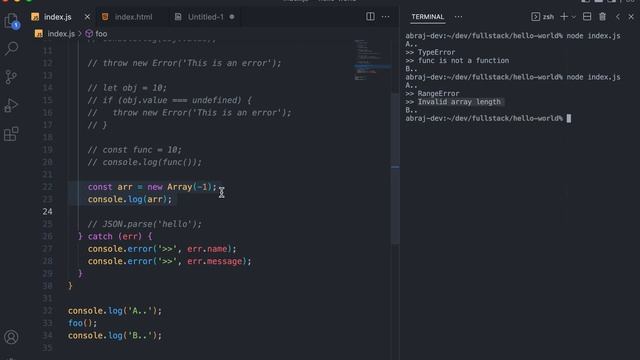Switch to the index.js tab
Image resolution: width=640 pixels, height=360 pixels.
(58, 17)
